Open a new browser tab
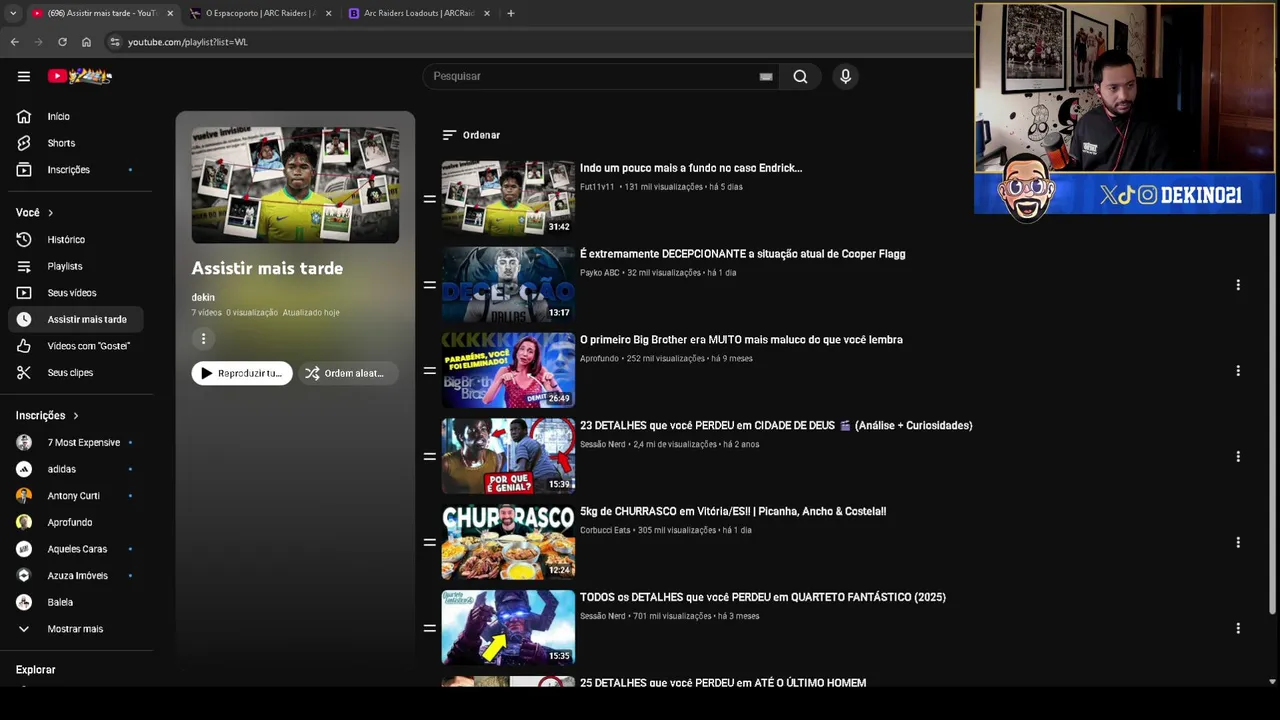This screenshot has width=1280, height=720. (511, 13)
